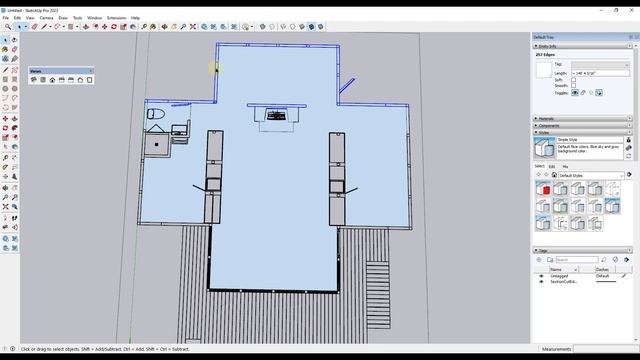Click the Length field in Entity Info
This screenshot has height=360, width=640.
[x=600, y=73]
